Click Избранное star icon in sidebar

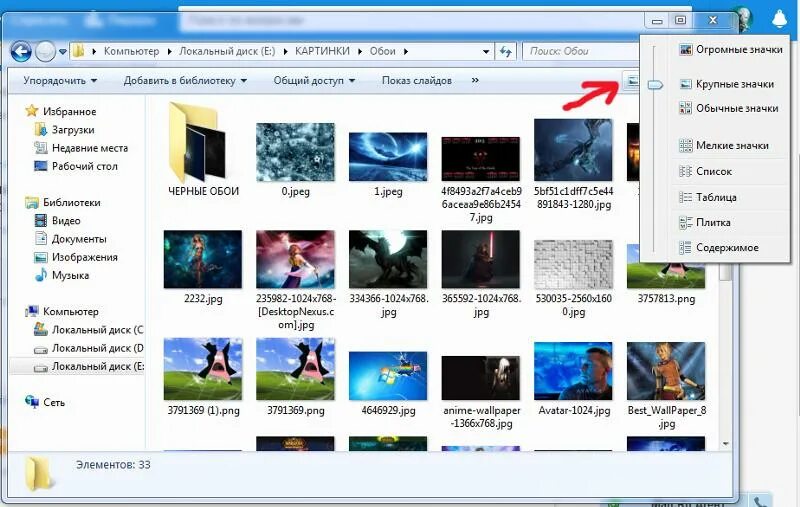(32, 111)
